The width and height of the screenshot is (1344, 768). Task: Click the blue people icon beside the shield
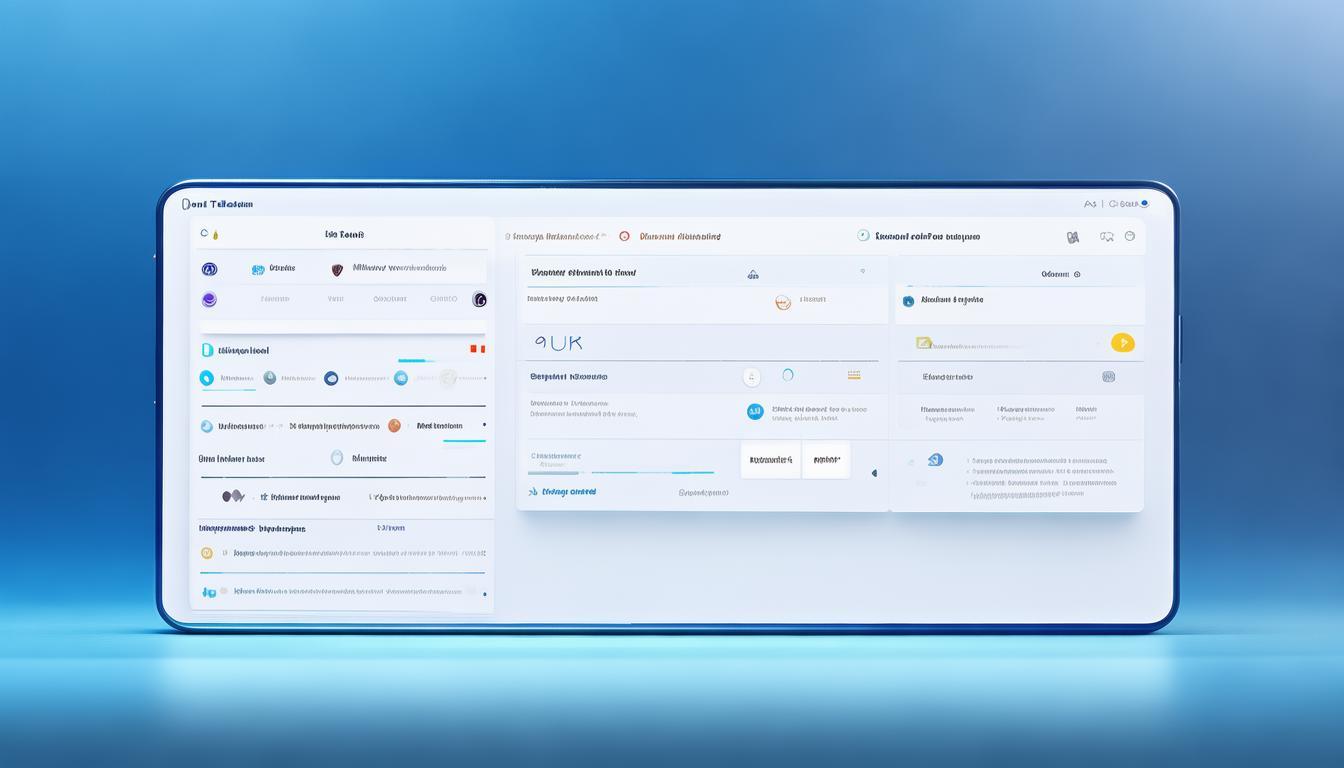(x=258, y=269)
